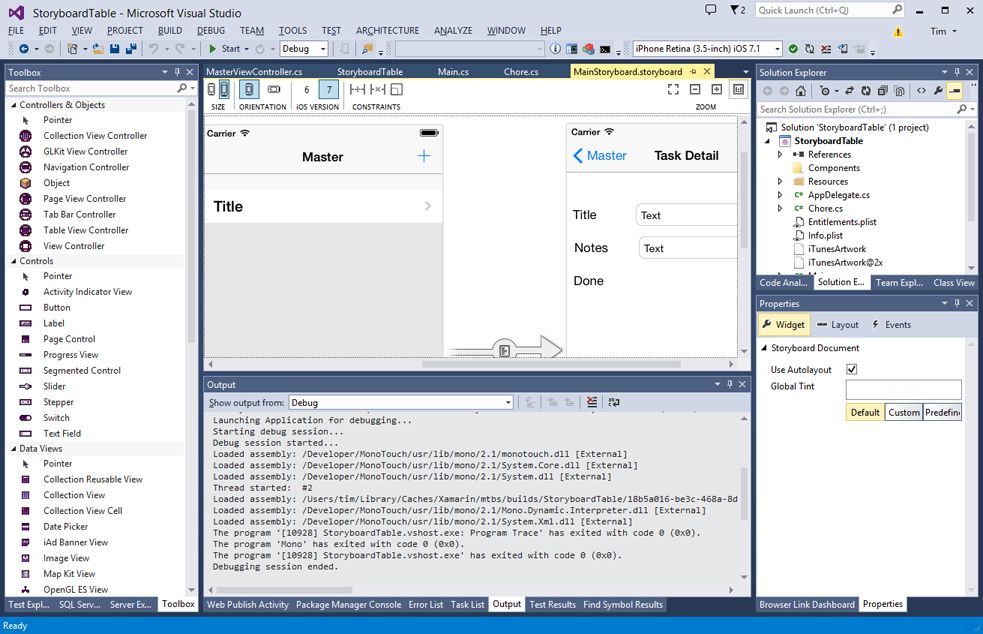
Task: Click the Global Tint color box
Action: point(903,389)
